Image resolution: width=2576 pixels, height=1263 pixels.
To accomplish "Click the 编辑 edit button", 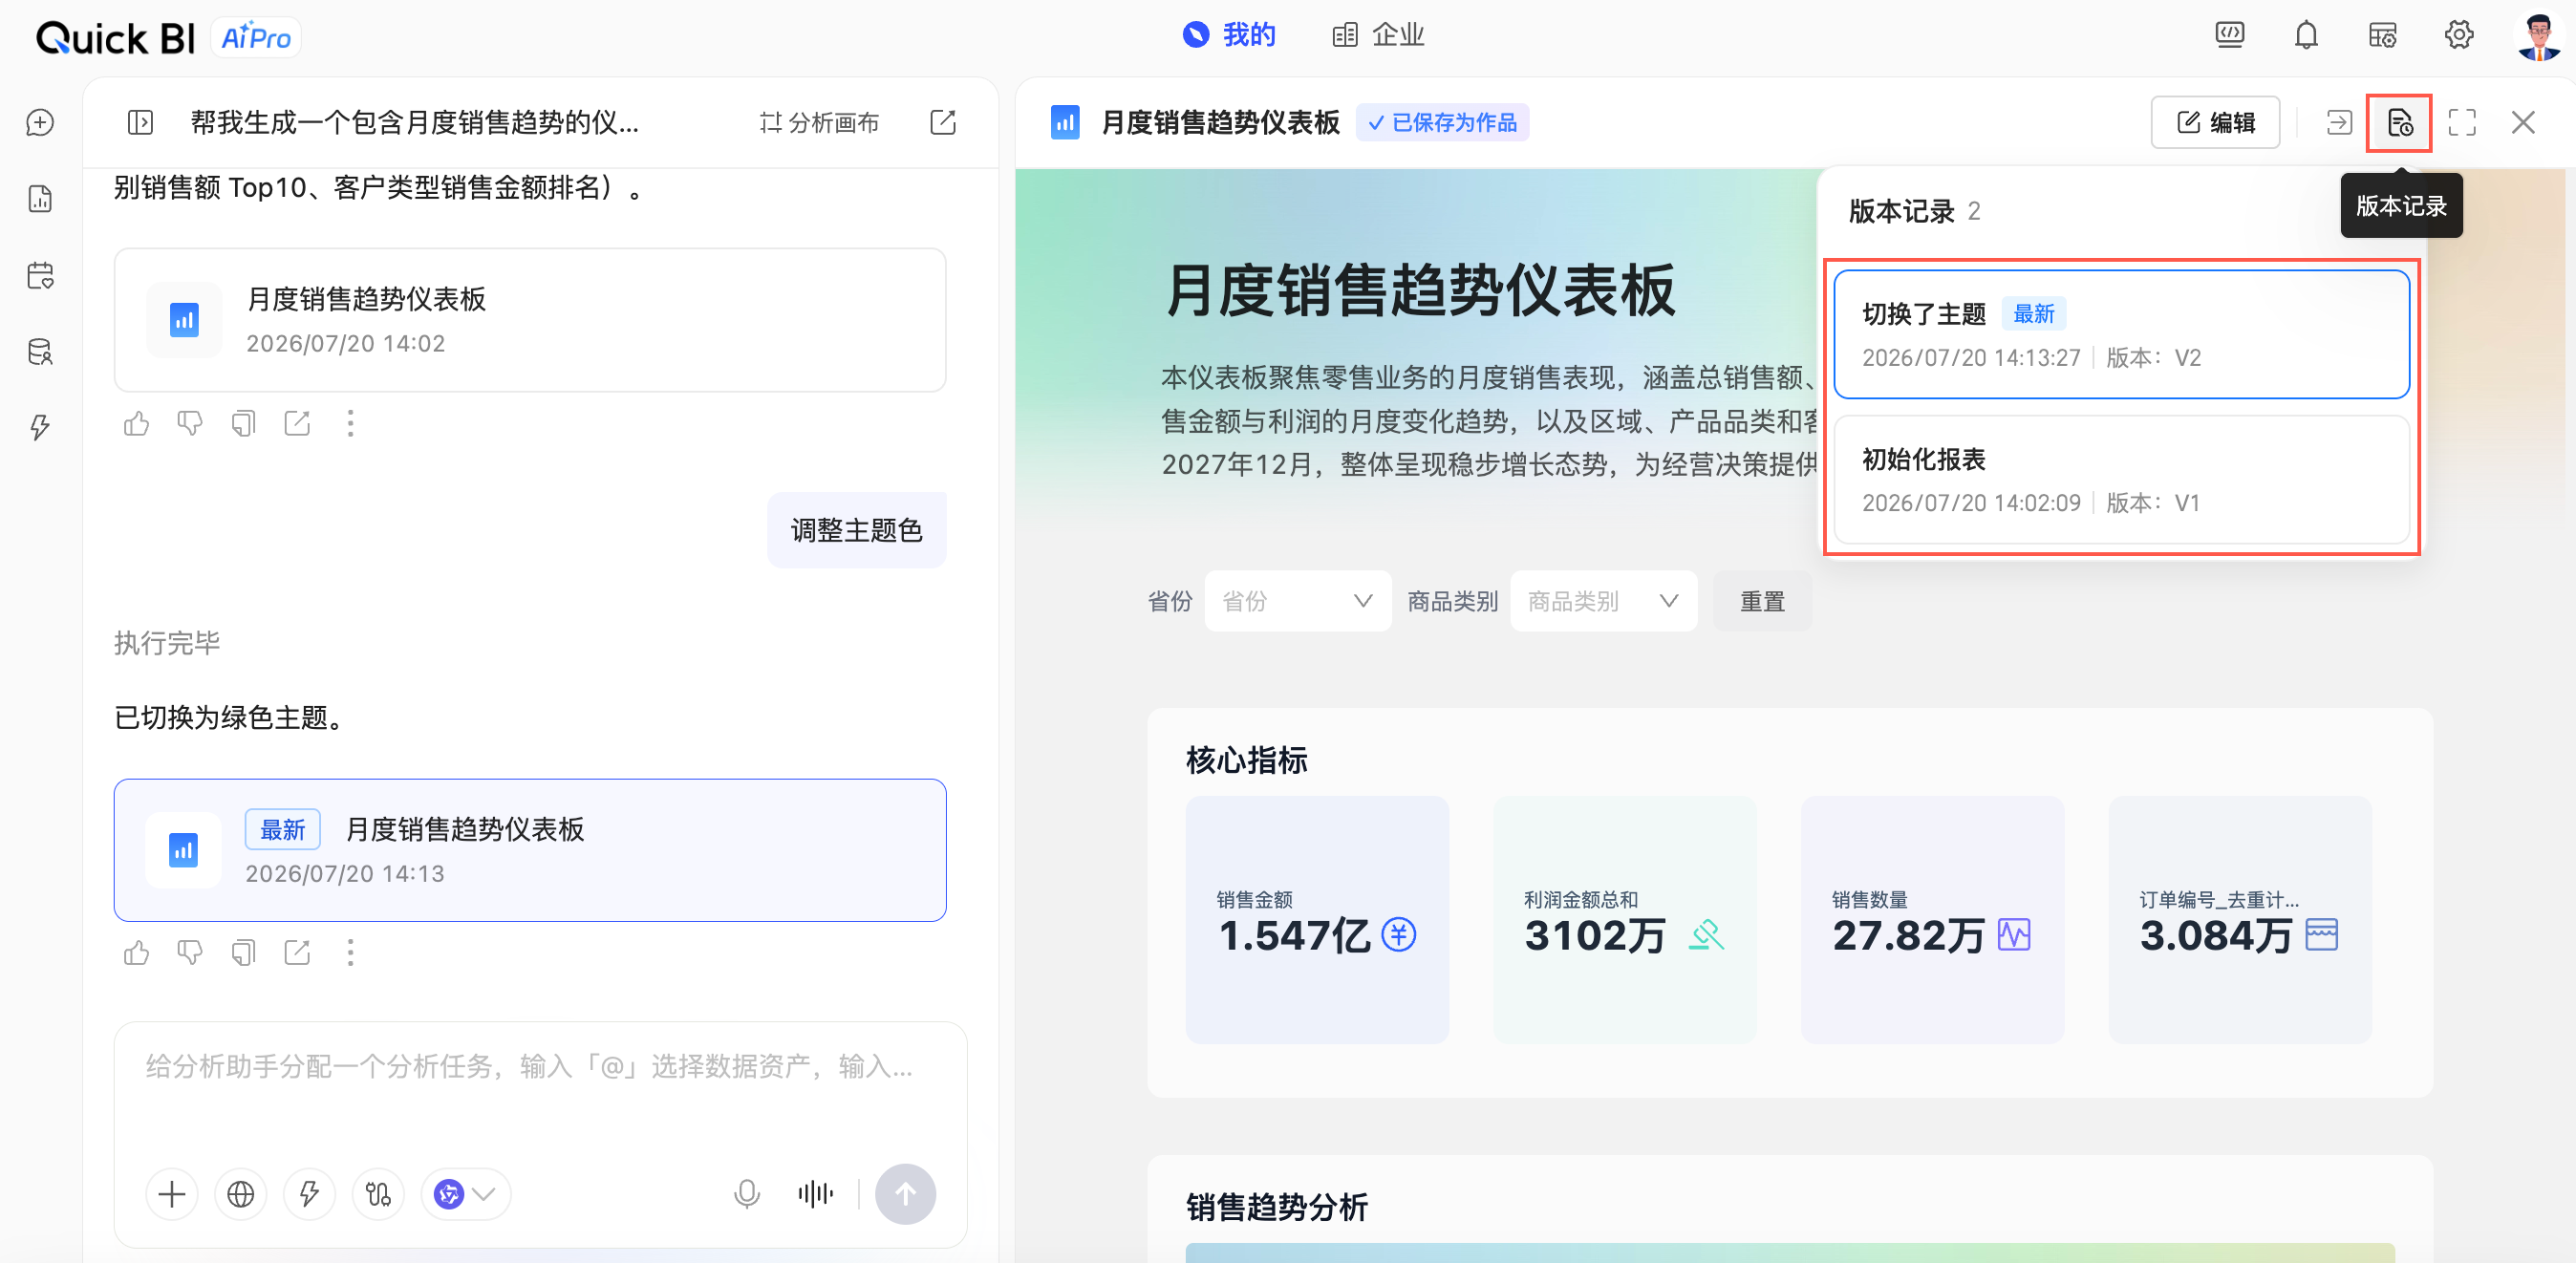I will pyautogui.click(x=2216, y=122).
